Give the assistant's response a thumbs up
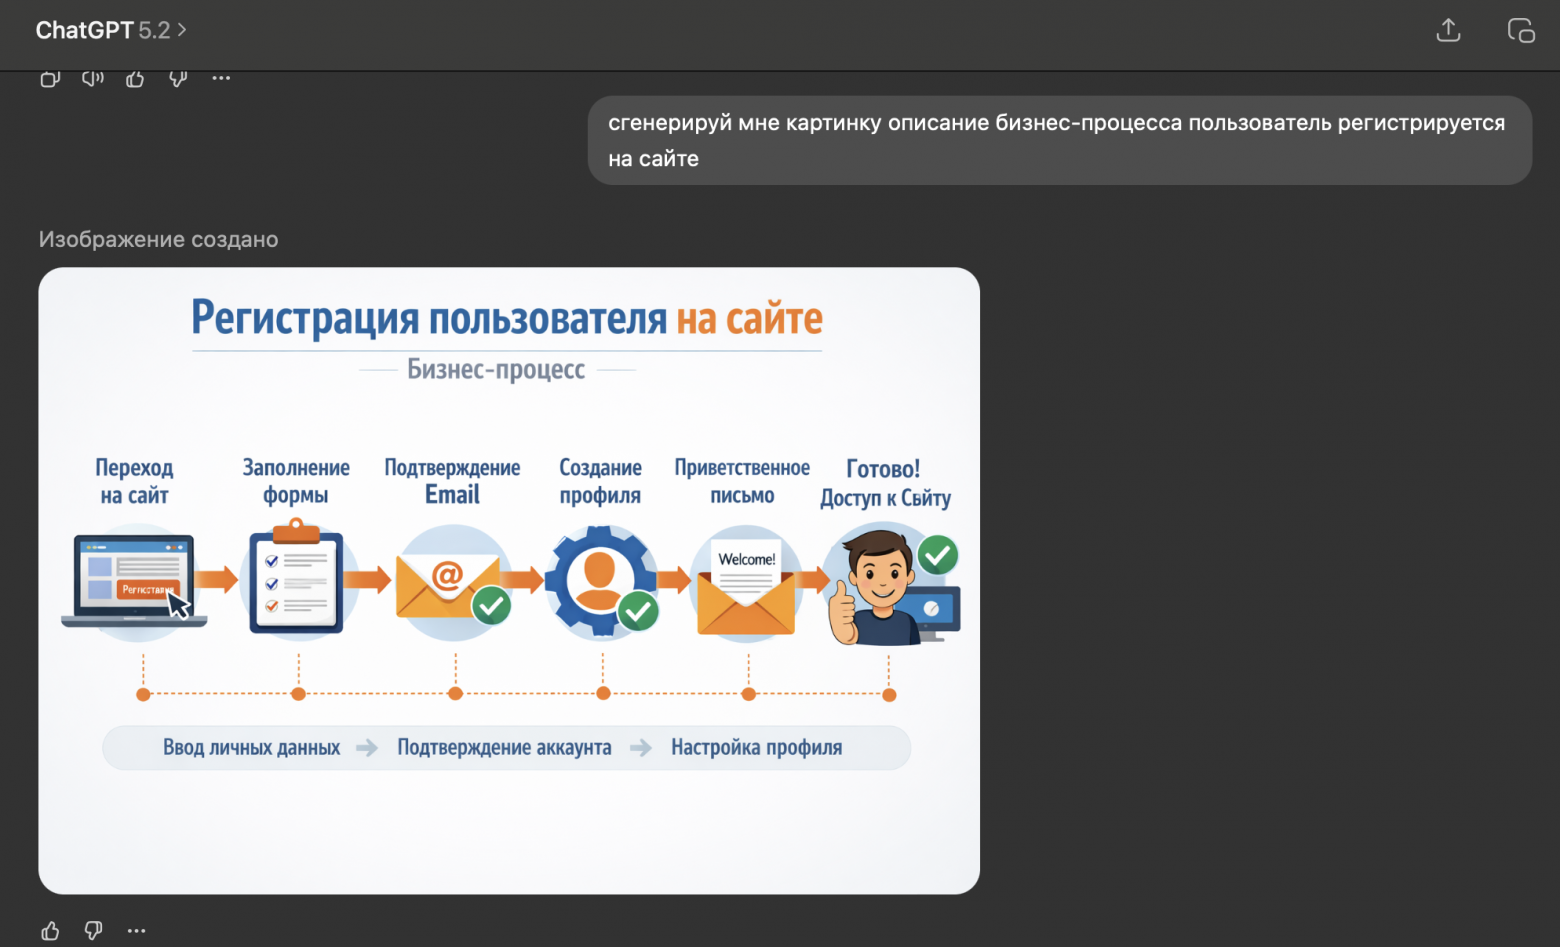This screenshot has width=1560, height=947. (x=135, y=78)
